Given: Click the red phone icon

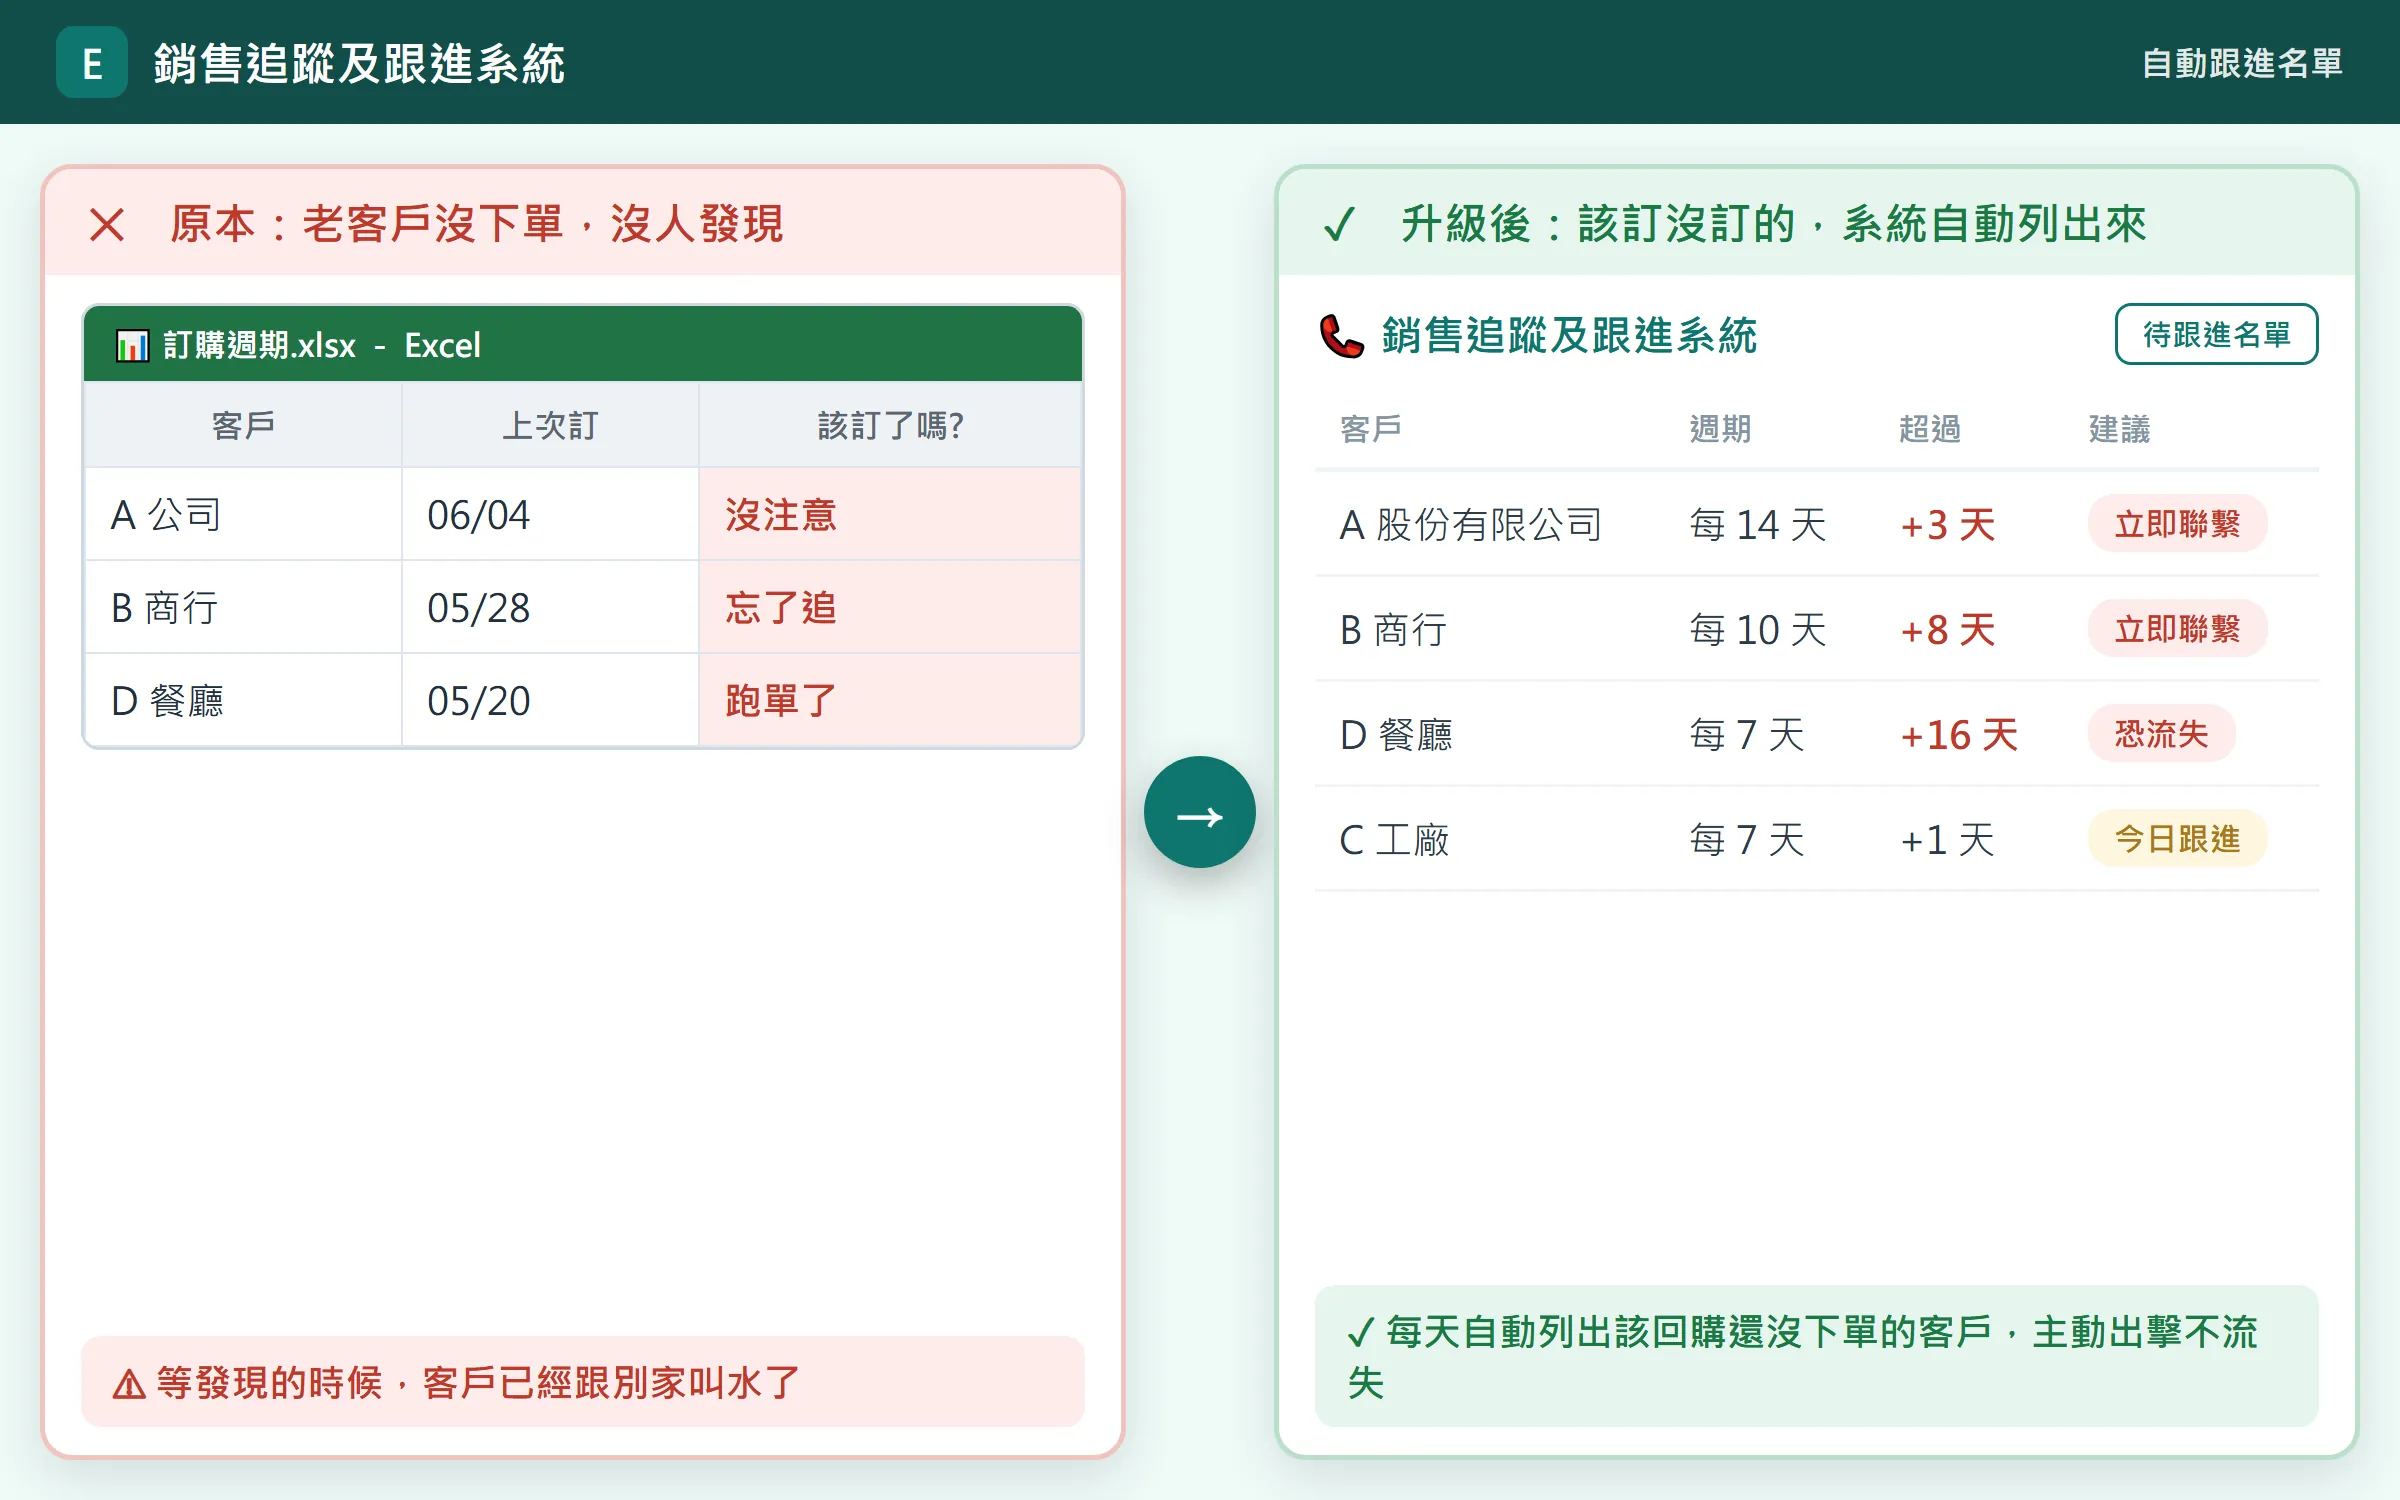Looking at the screenshot, I should (1342, 336).
